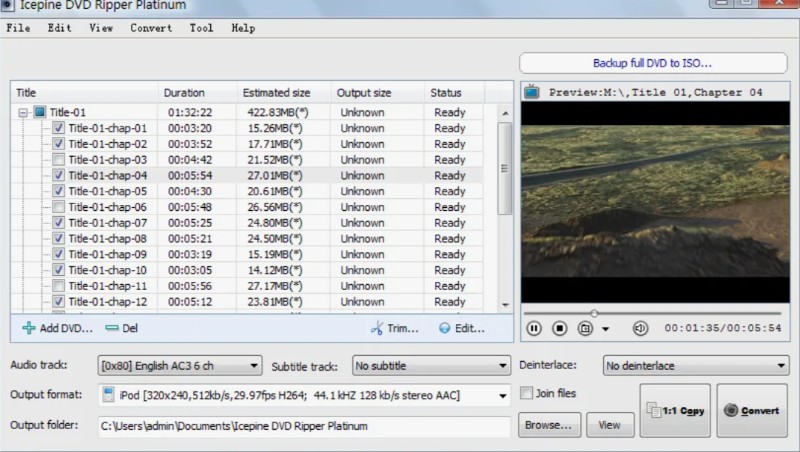Click the Add DVD plus icon
800x452 pixels.
point(28,328)
